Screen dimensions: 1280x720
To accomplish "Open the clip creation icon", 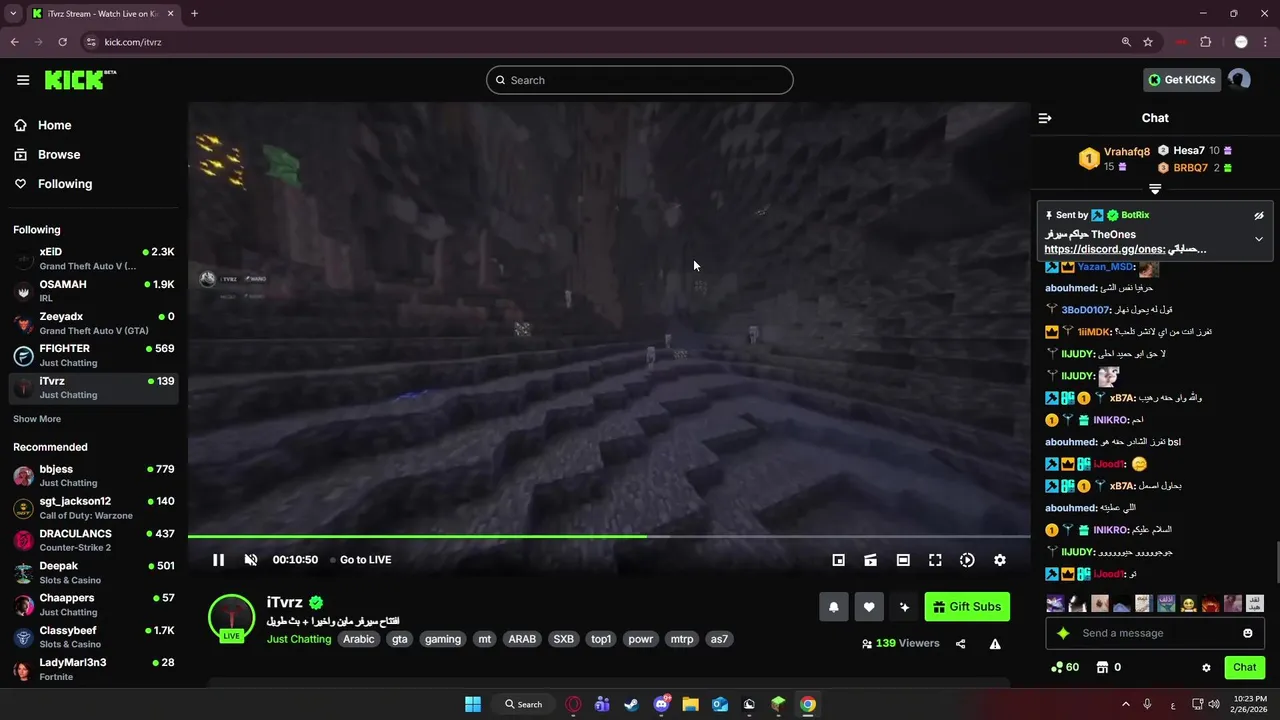I will [871, 560].
